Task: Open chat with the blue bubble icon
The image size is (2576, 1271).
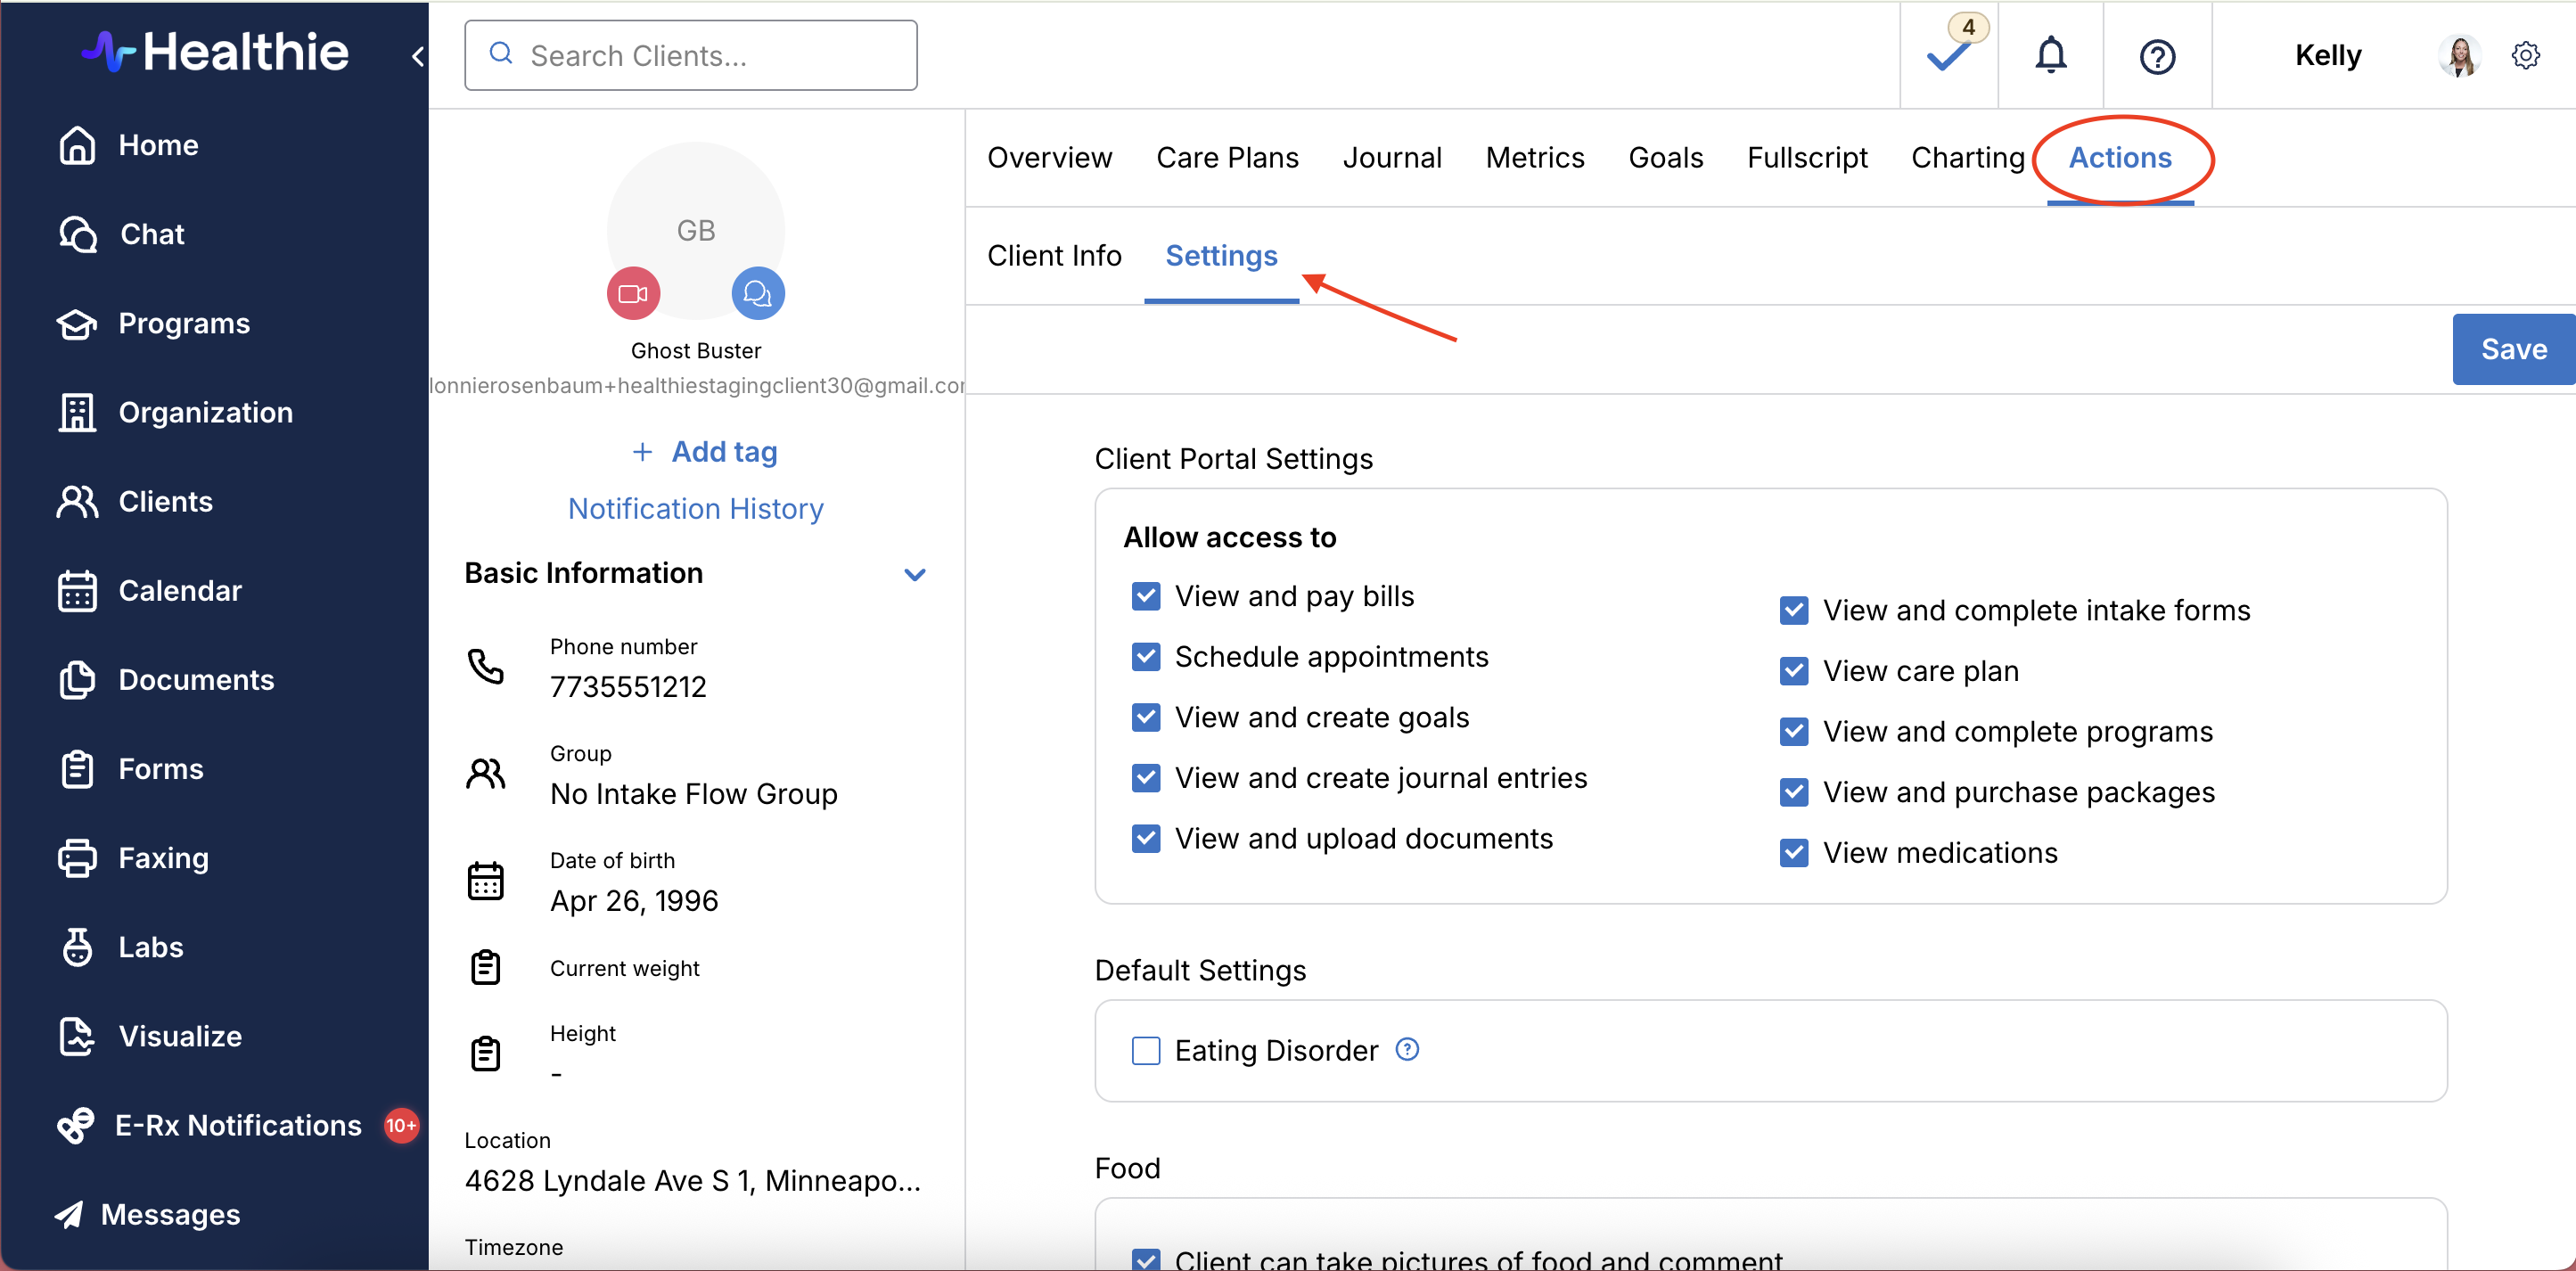Action: [x=758, y=294]
